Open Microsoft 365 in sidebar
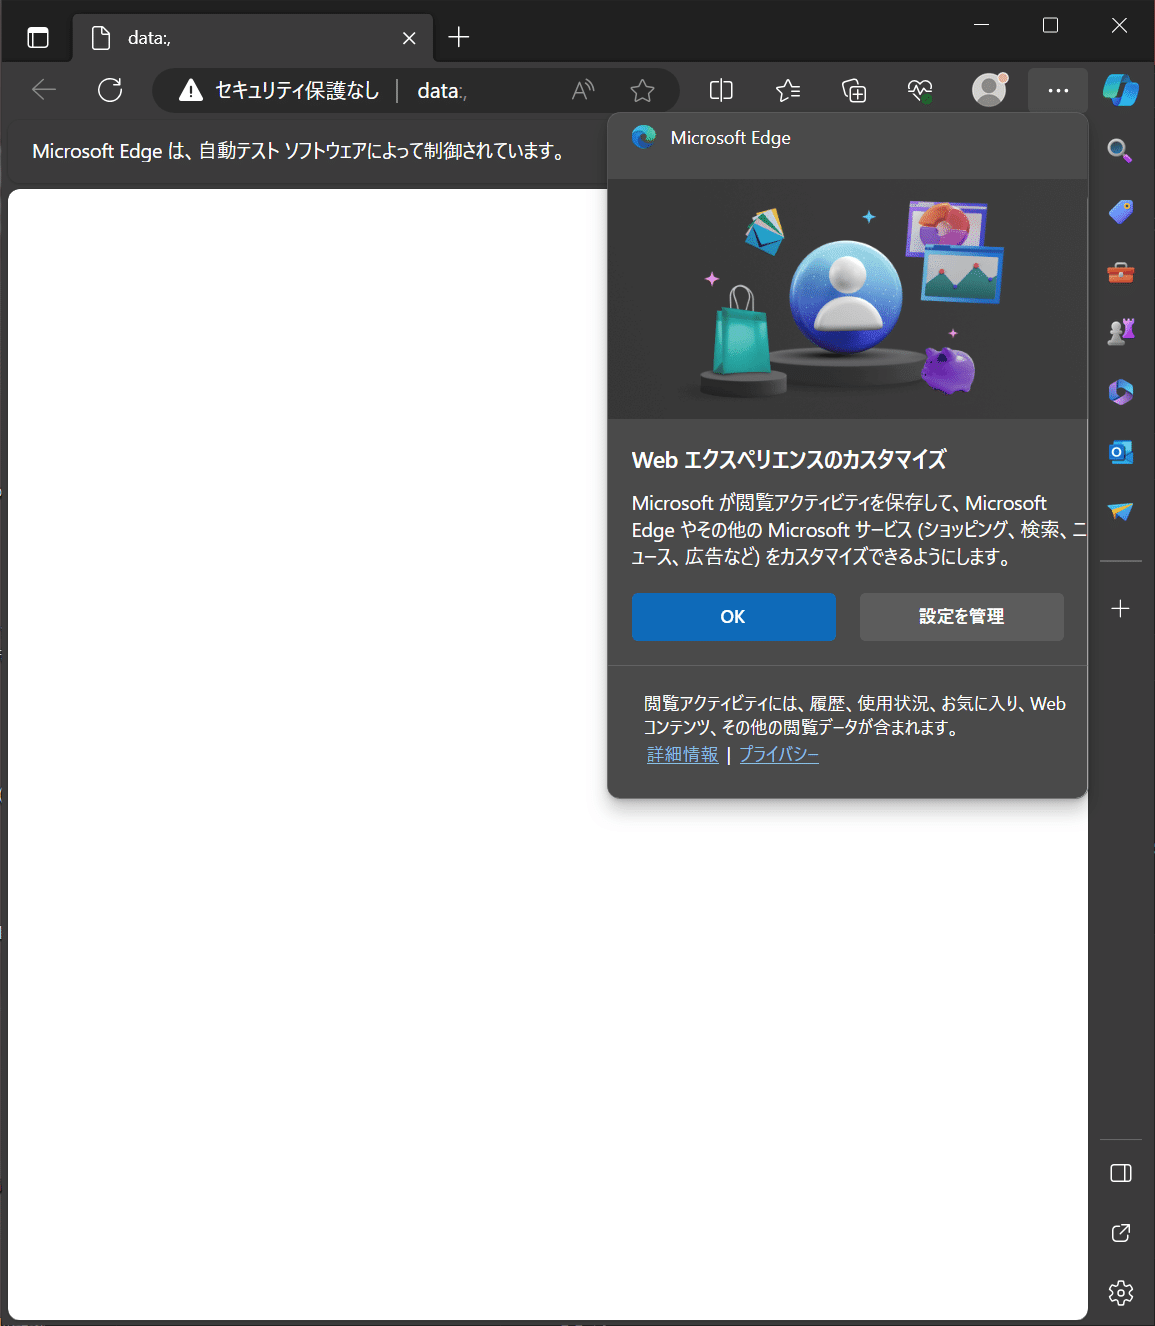This screenshot has width=1155, height=1326. (1120, 391)
